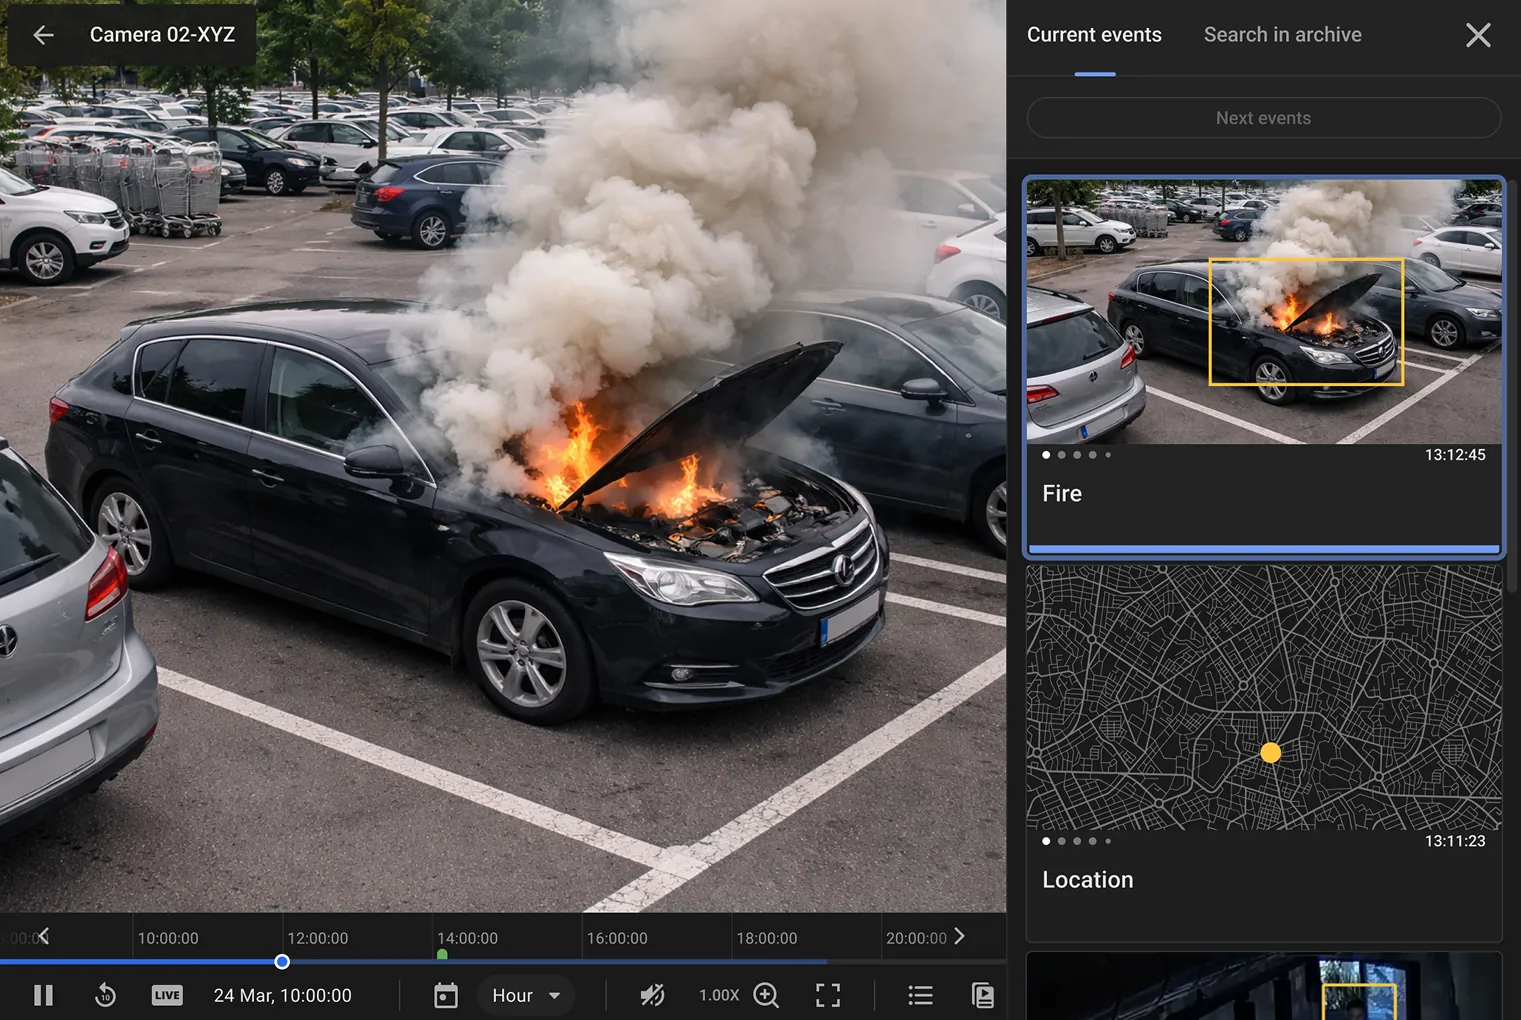1521x1020 pixels.
Task: Click the carousel dots under the Fire image
Action: tap(1077, 455)
